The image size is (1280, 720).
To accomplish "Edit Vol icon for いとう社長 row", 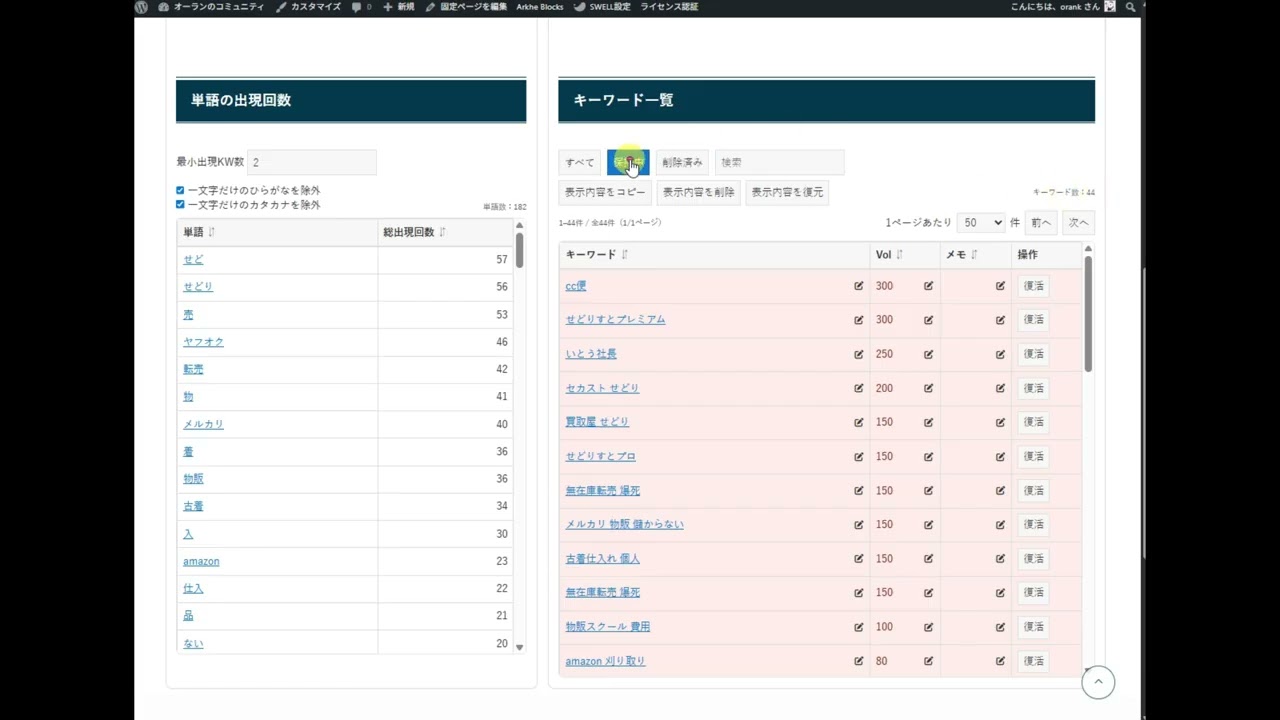I will pyautogui.click(x=928, y=354).
